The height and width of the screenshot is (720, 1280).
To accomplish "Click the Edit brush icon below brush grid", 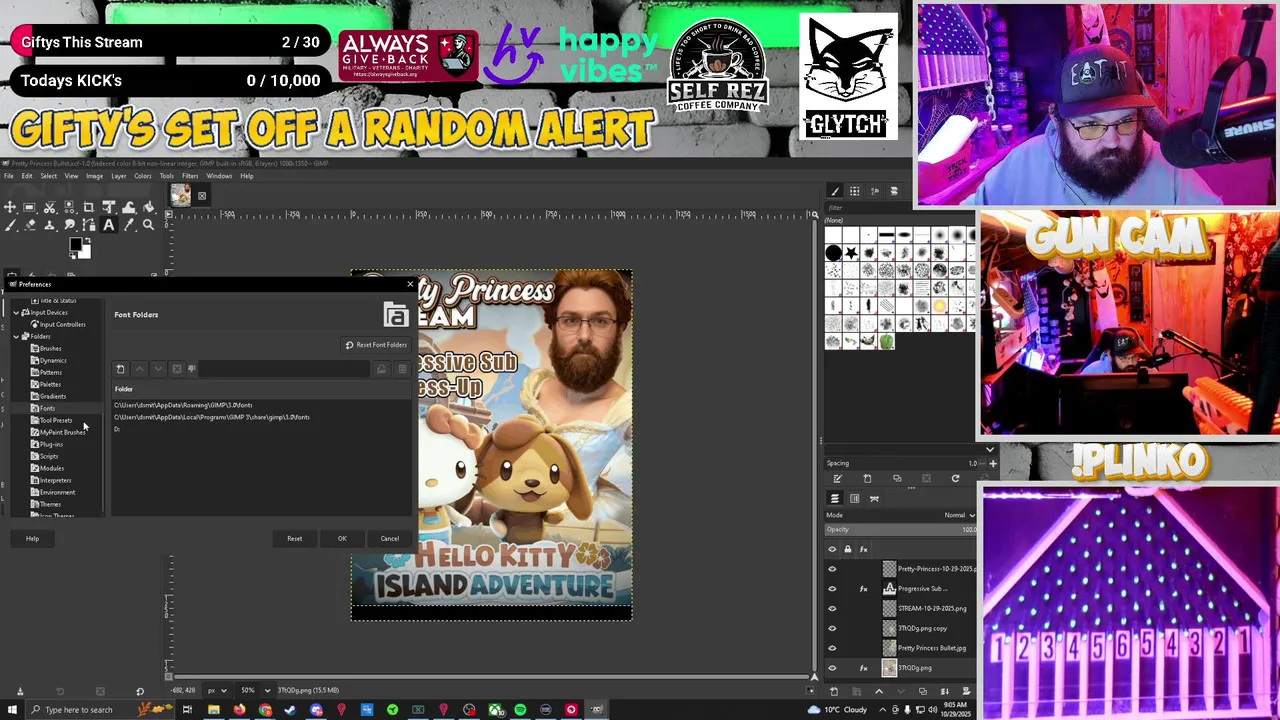I will coord(838,478).
